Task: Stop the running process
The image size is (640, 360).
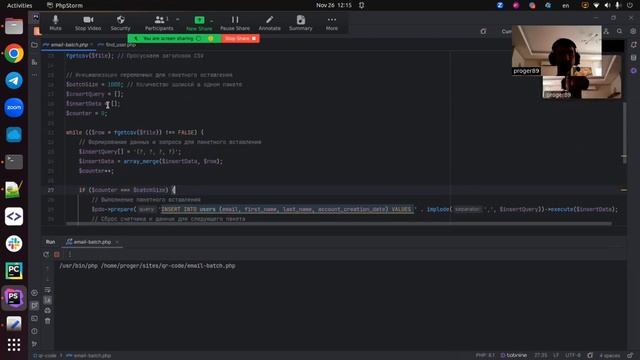Action: tap(57, 254)
